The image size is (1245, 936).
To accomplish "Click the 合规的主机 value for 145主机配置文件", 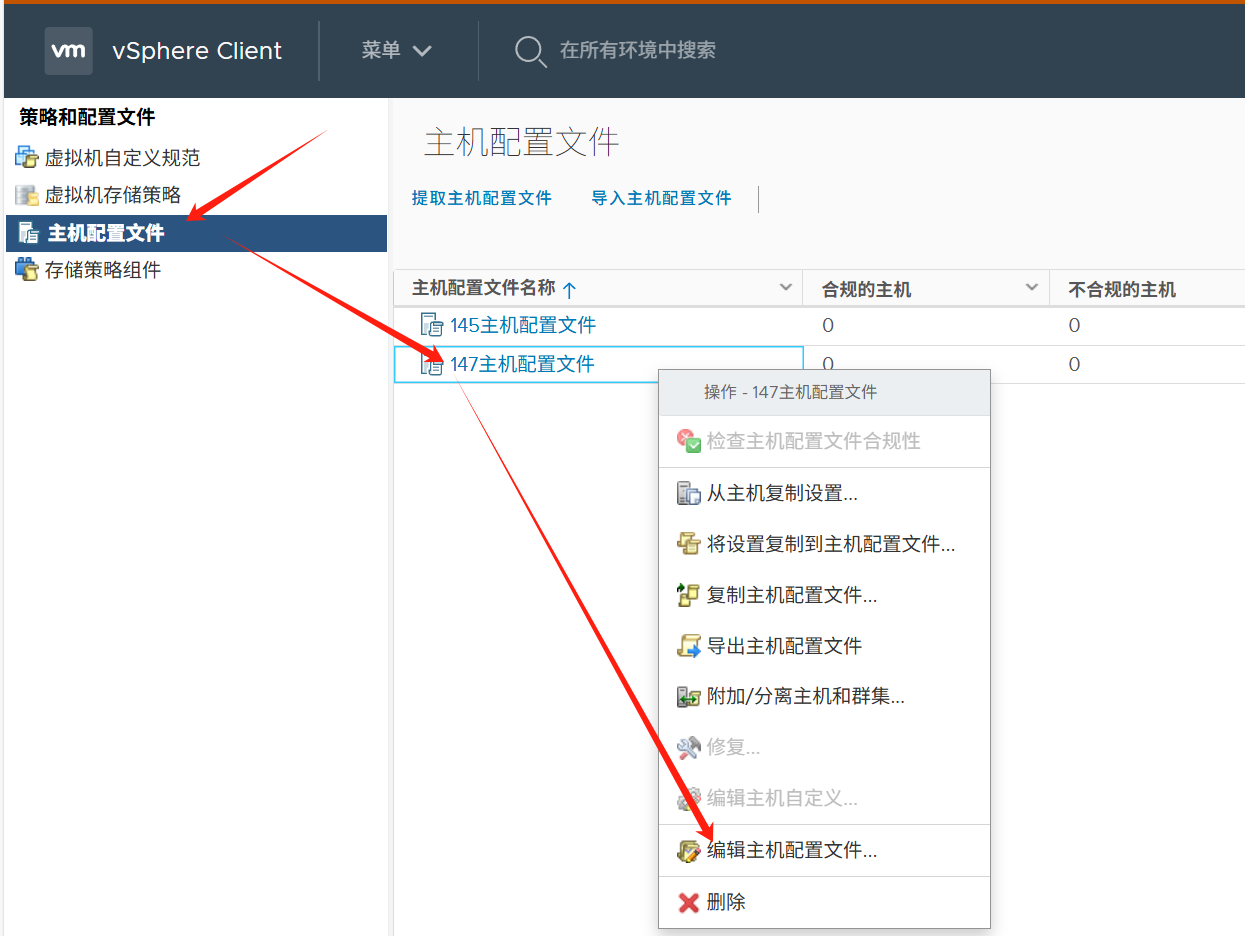I will 828,325.
